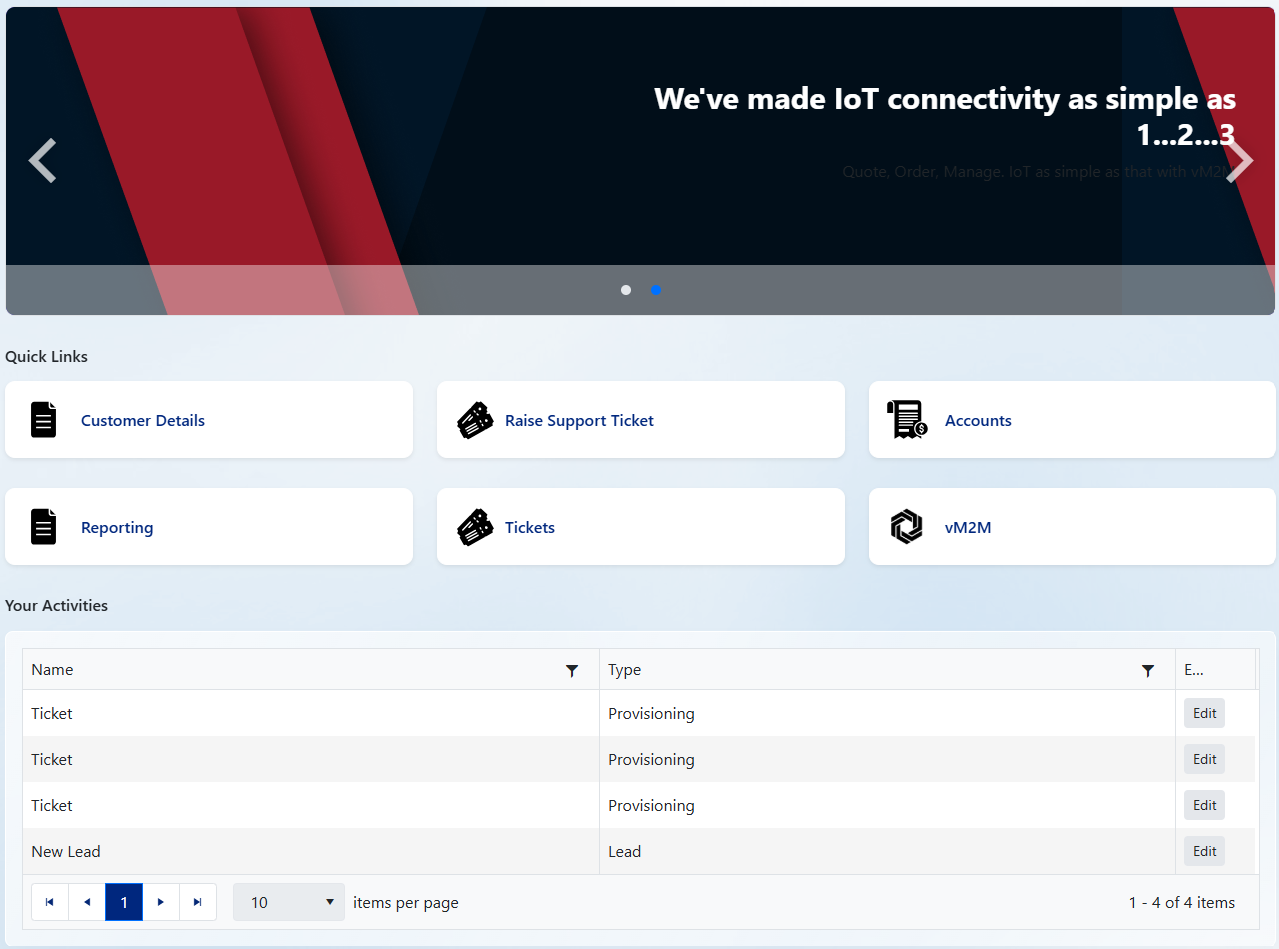Click the Reporting document icon
The height and width of the screenshot is (949, 1279).
pos(43,526)
